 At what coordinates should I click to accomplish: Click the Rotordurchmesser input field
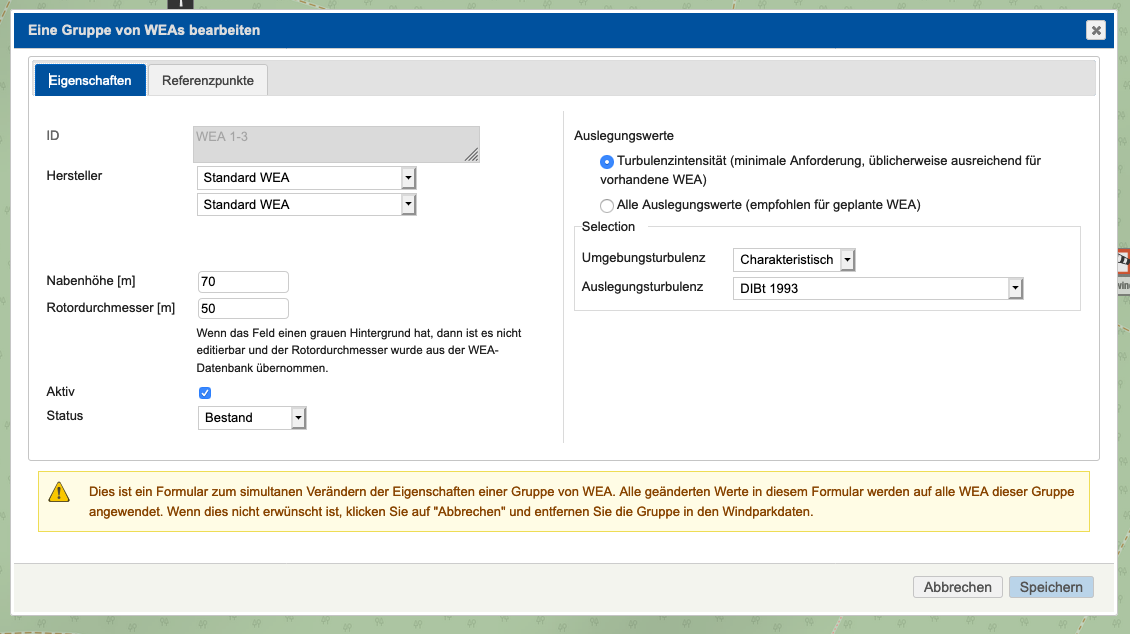click(242, 308)
